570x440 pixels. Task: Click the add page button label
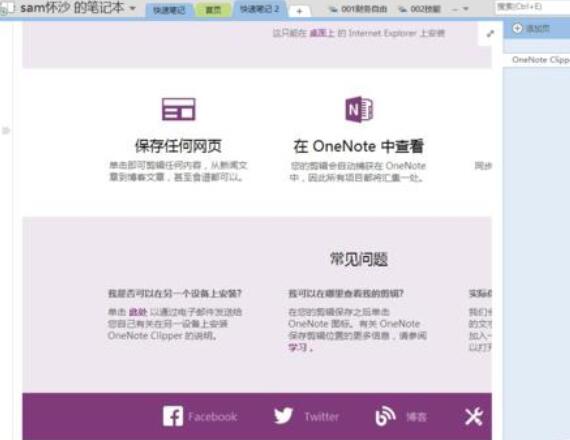coord(538,29)
